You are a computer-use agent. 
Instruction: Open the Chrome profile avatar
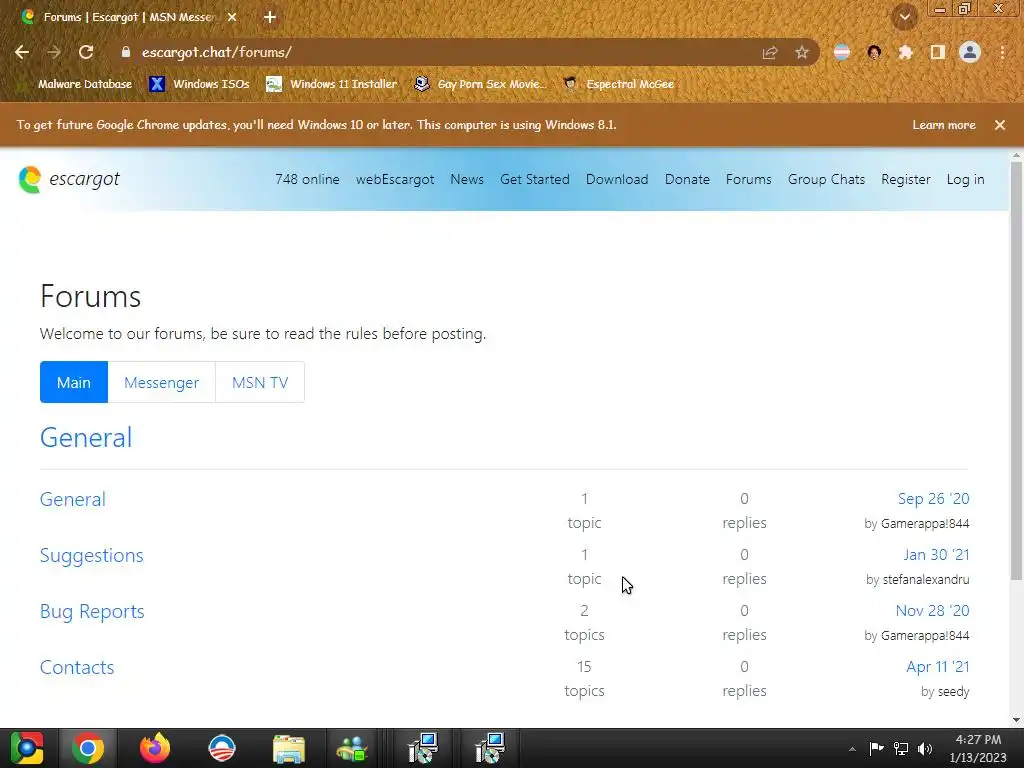[970, 53]
